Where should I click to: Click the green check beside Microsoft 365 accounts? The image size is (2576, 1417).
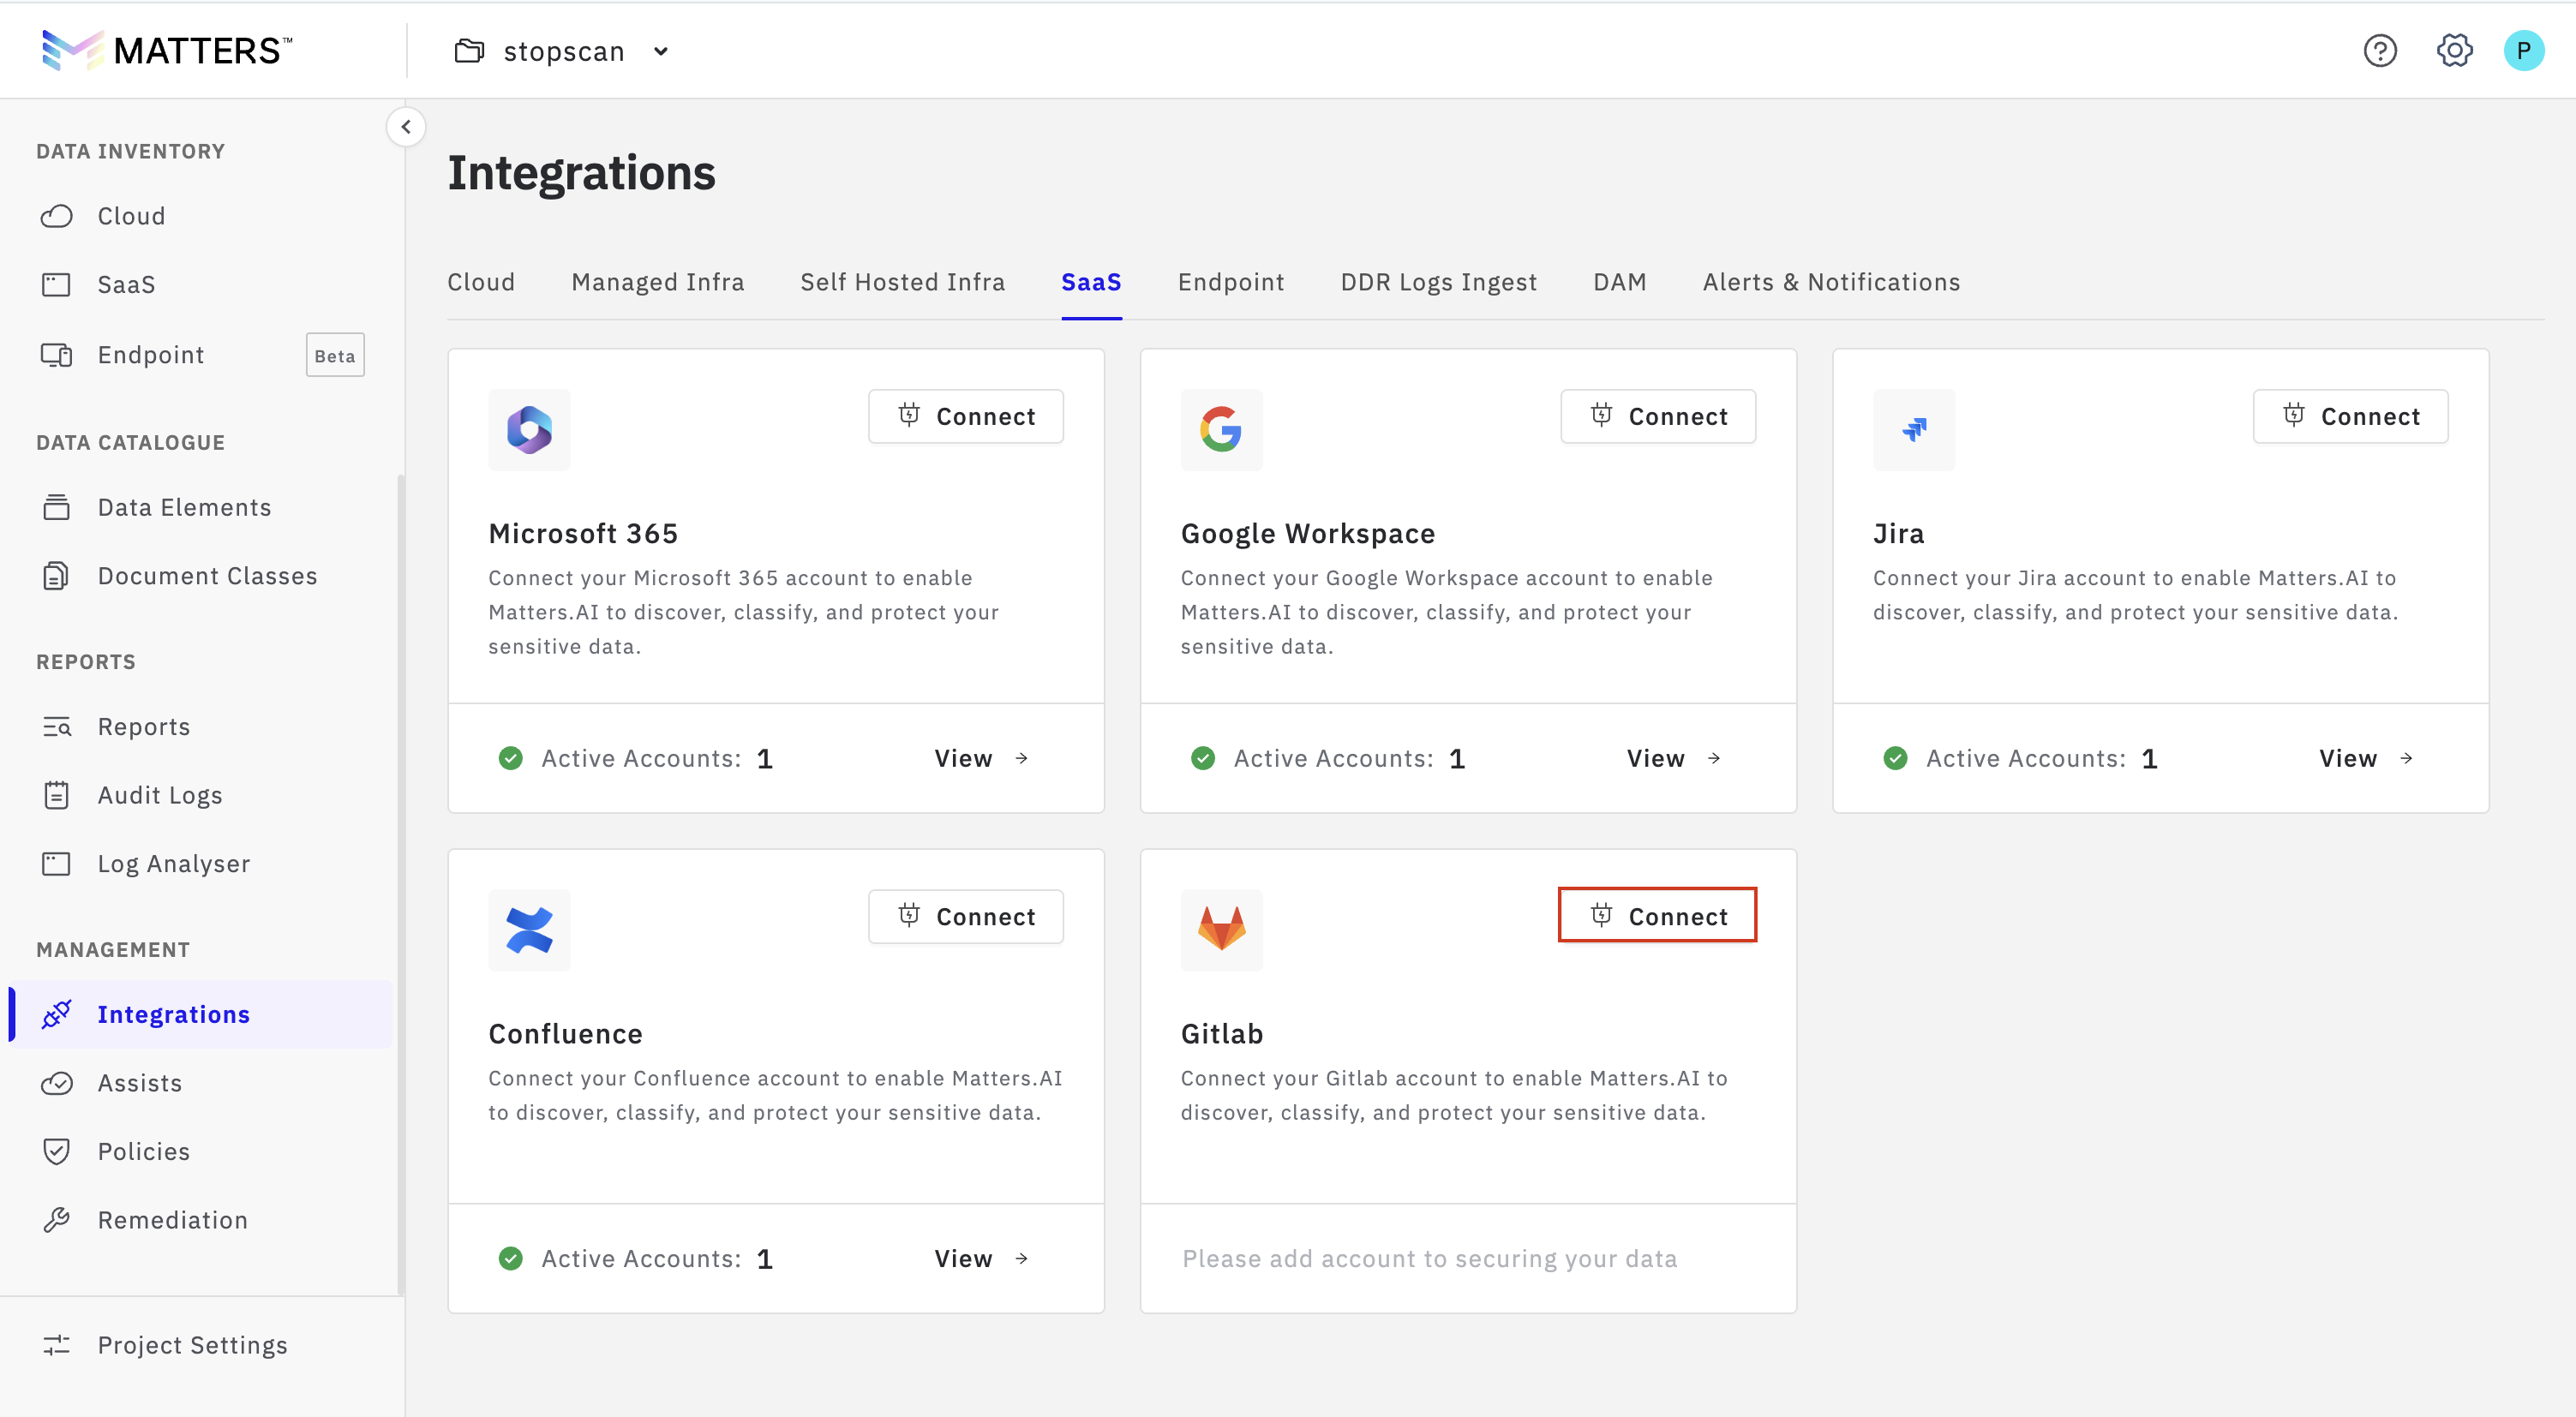point(510,758)
